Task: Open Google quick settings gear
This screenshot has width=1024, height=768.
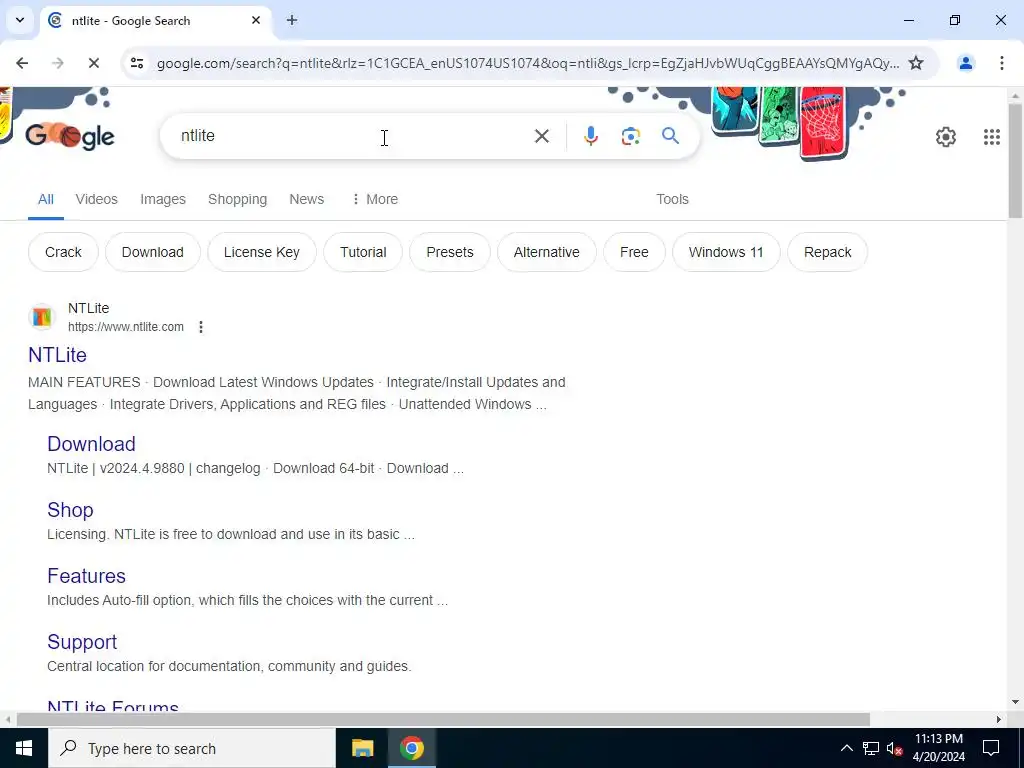Action: pos(946,136)
